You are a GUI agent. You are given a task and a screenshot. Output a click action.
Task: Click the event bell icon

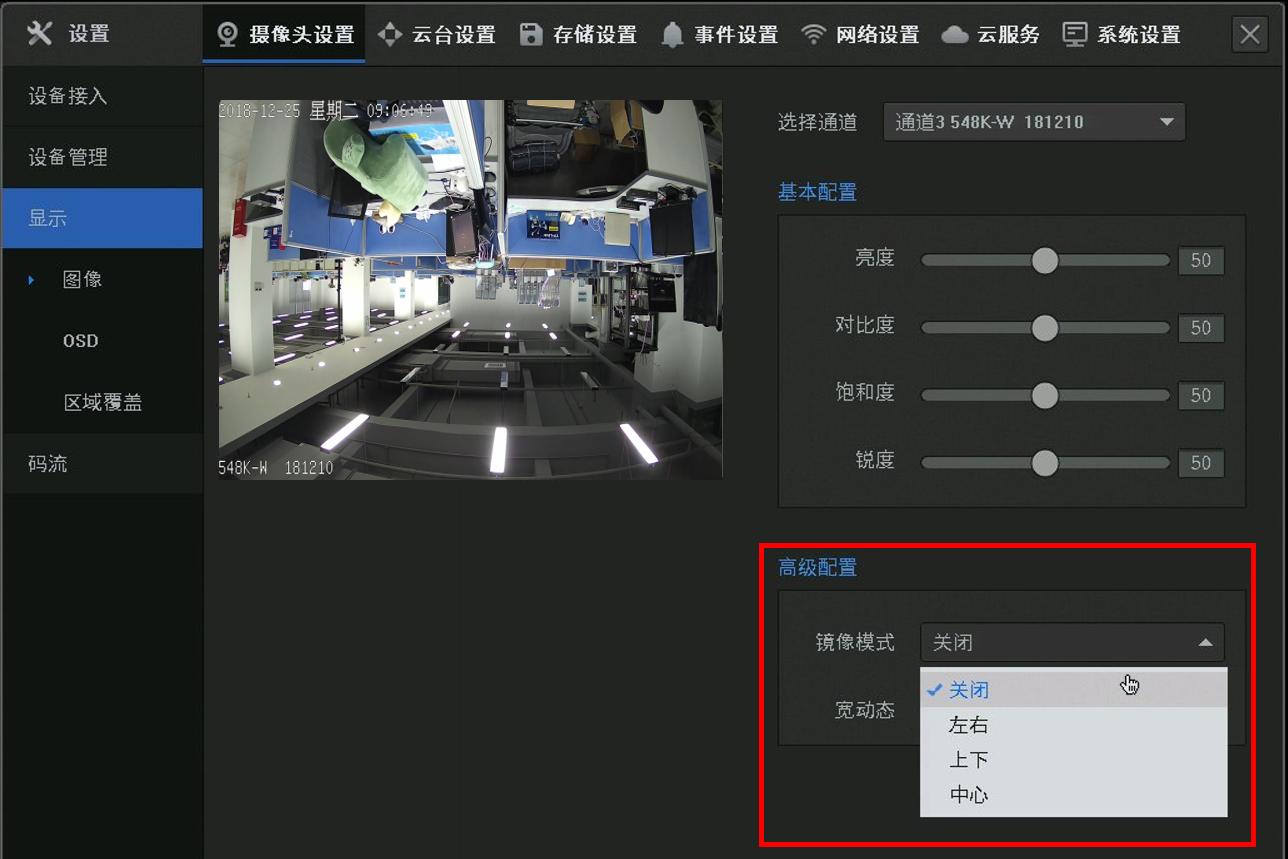click(x=673, y=35)
